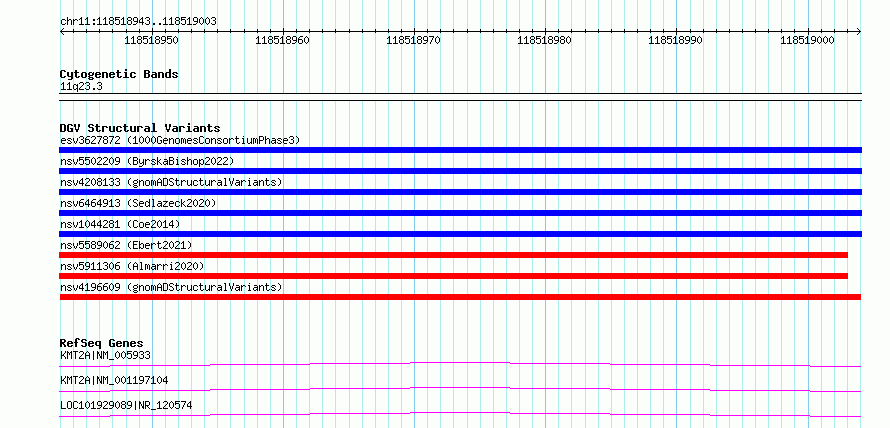This screenshot has width=890, height=428.
Task: Open variant label nsv6464913 (Sedlazeck2020)
Action: pyautogui.click(x=138, y=203)
